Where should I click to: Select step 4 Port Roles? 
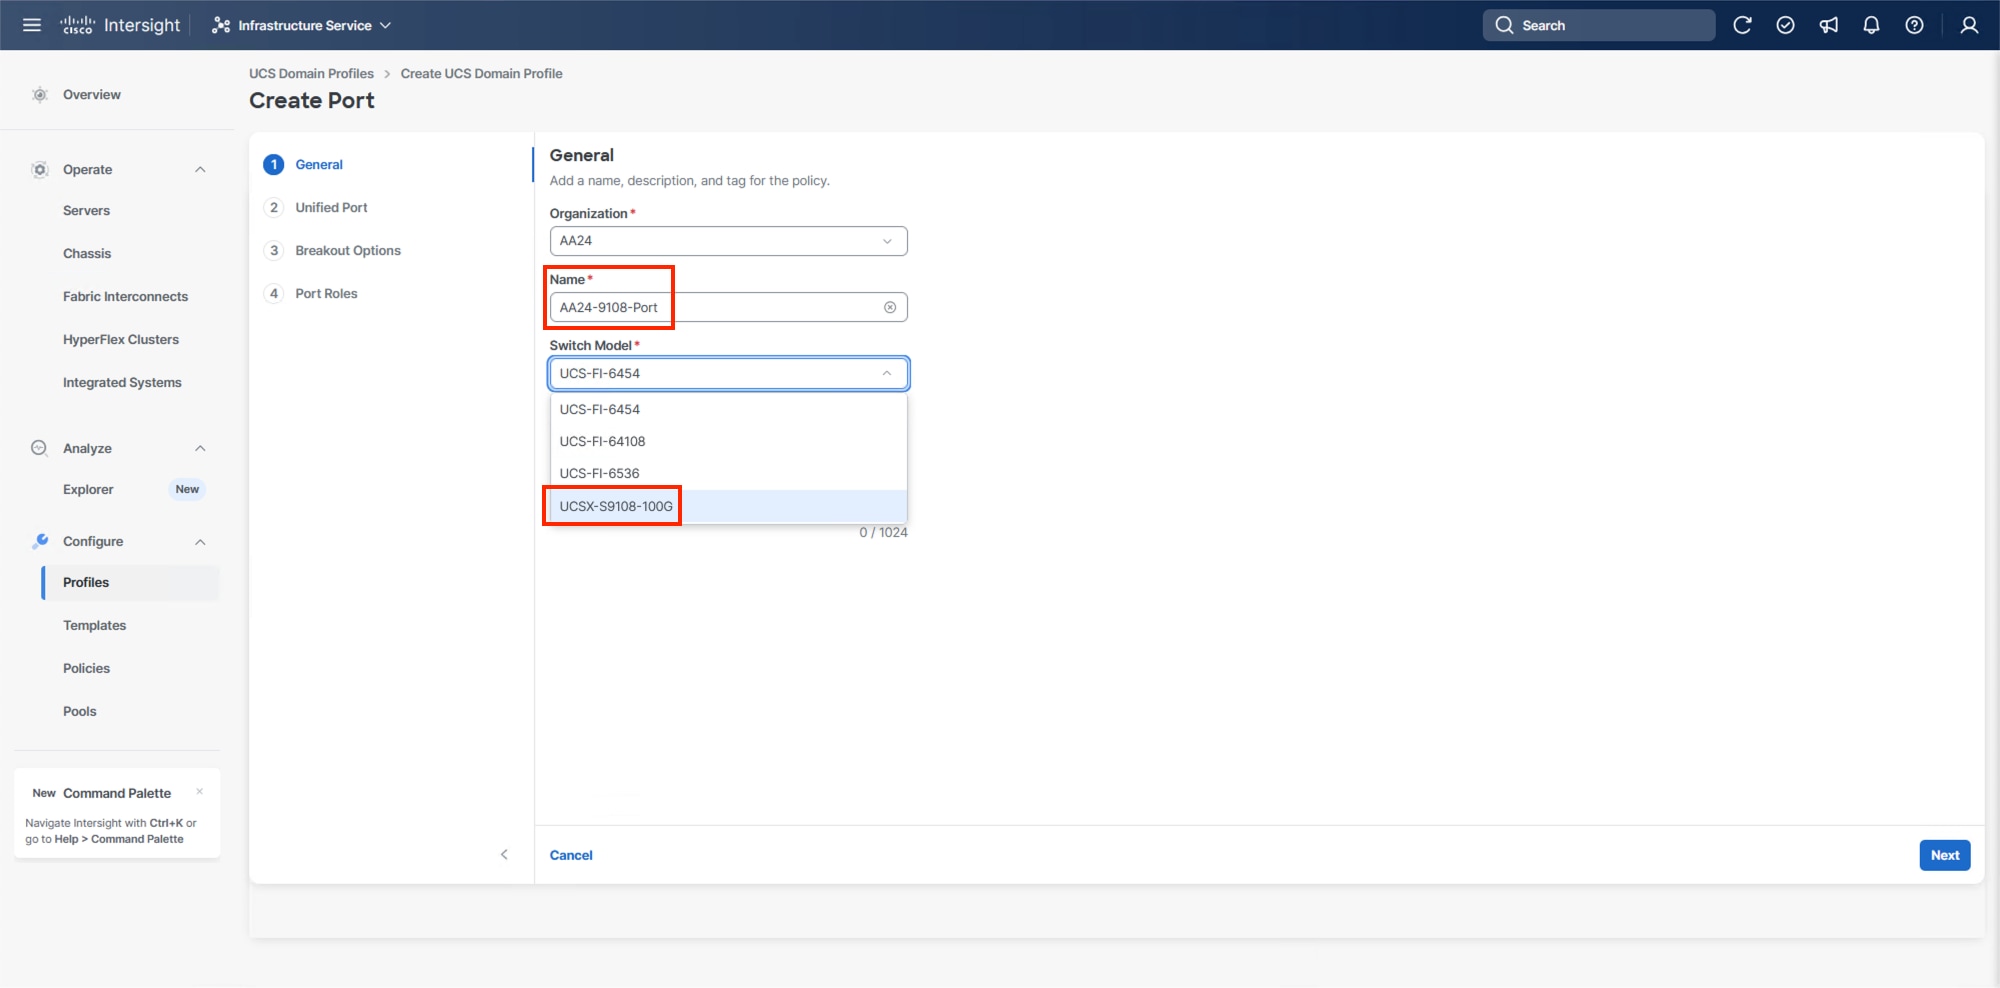click(x=325, y=293)
